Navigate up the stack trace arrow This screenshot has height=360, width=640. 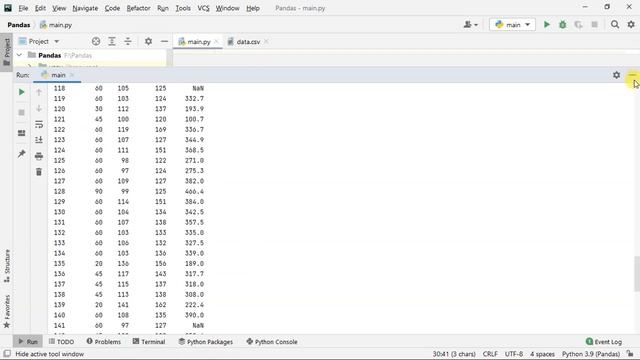39,92
